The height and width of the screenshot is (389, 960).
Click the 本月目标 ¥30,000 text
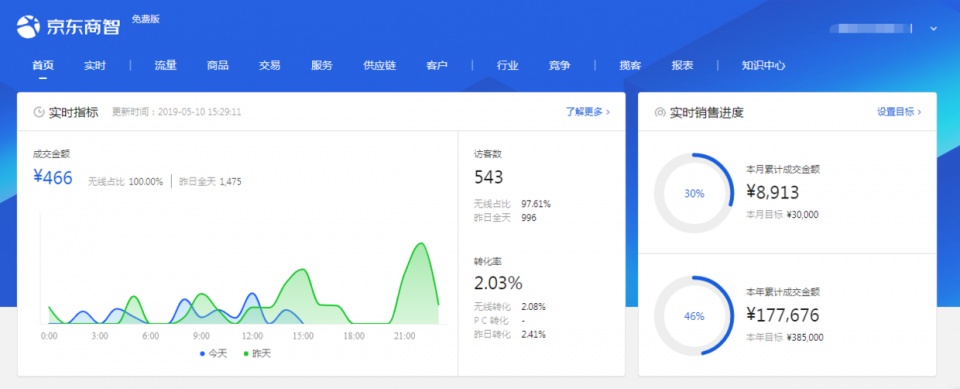[782, 215]
